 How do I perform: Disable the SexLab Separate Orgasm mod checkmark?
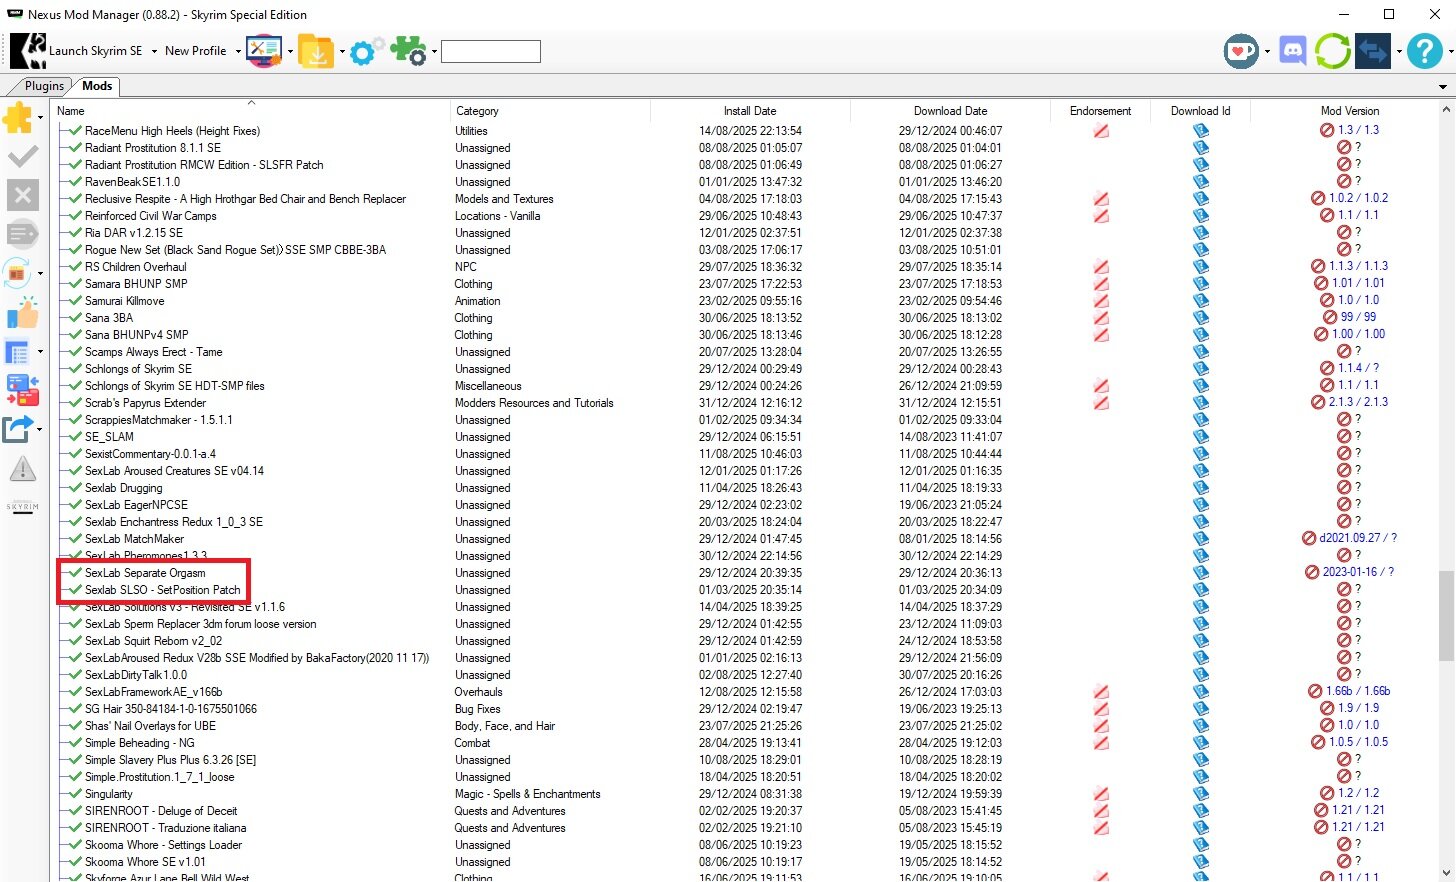click(x=74, y=573)
